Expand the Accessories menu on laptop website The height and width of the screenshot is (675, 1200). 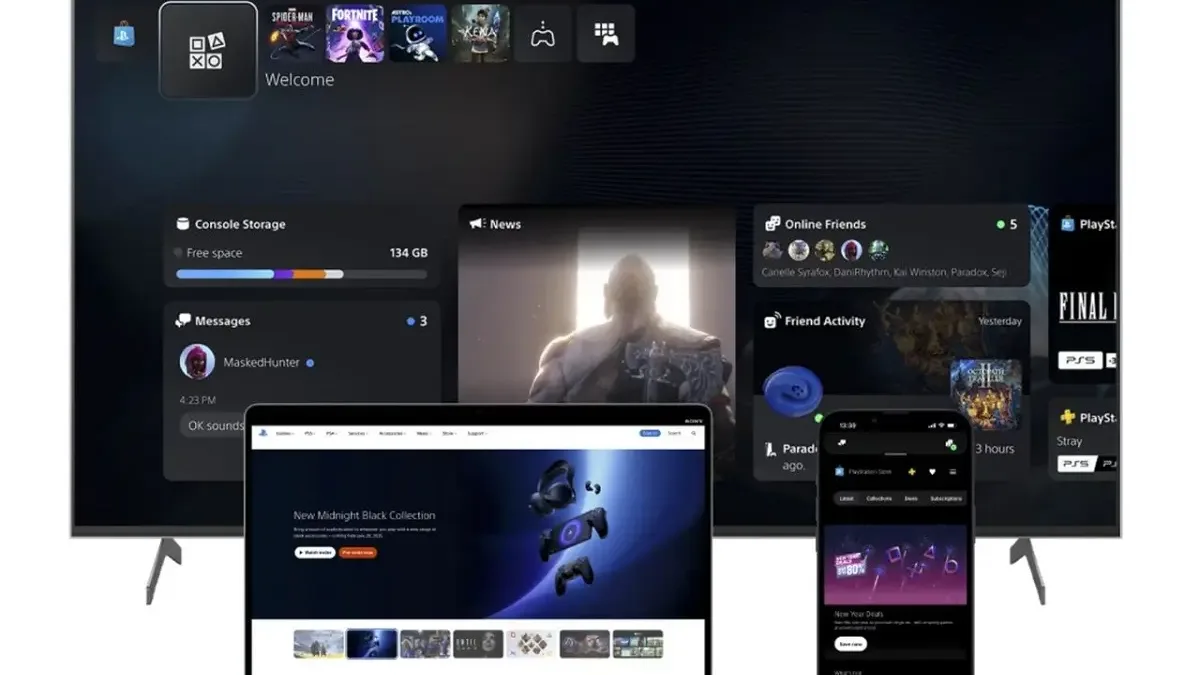(394, 433)
